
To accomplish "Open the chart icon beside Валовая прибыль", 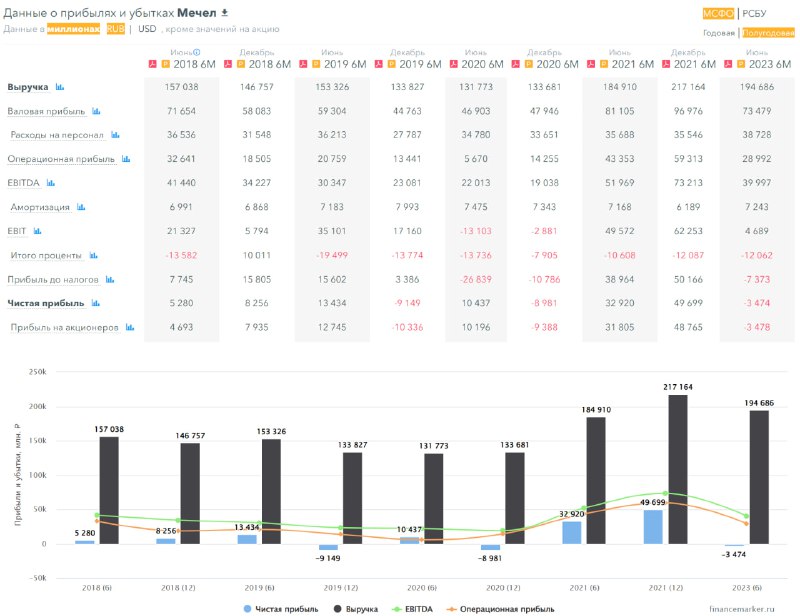I will coord(96,111).
